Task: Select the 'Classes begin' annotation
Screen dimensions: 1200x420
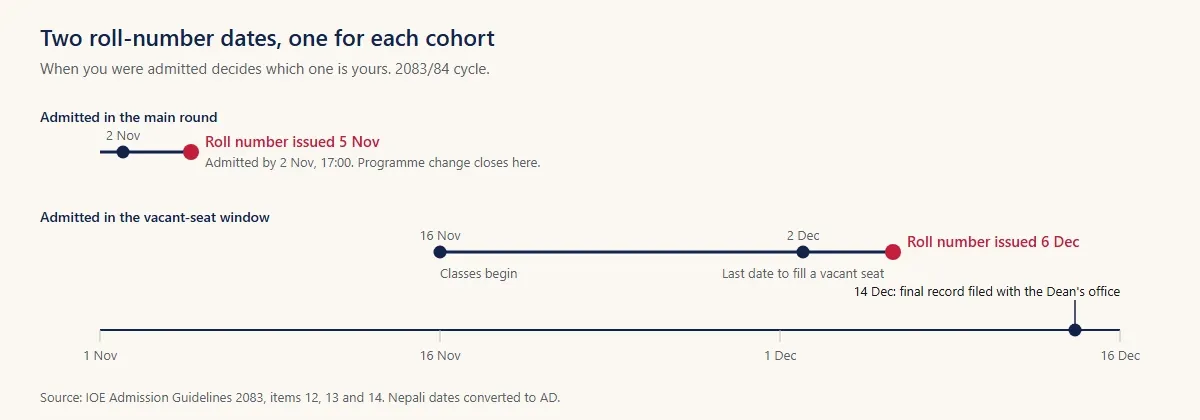Action: 479,273
